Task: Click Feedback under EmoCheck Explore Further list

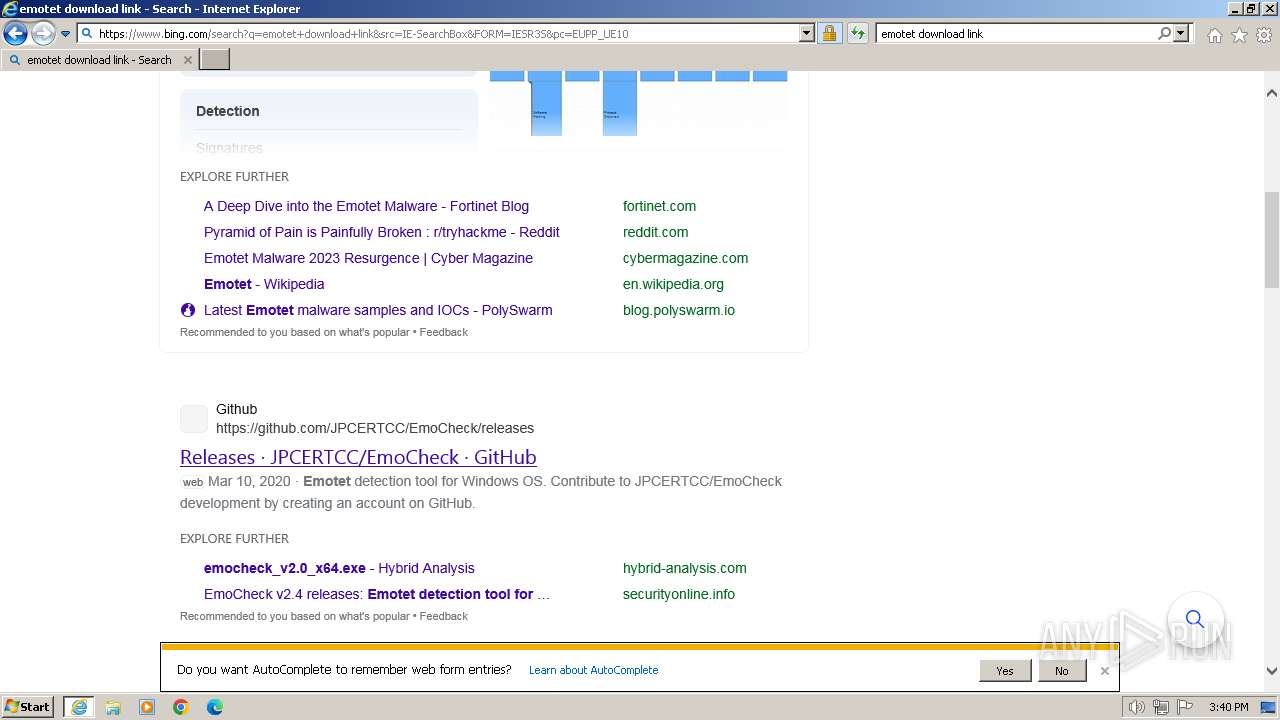Action: click(x=443, y=616)
